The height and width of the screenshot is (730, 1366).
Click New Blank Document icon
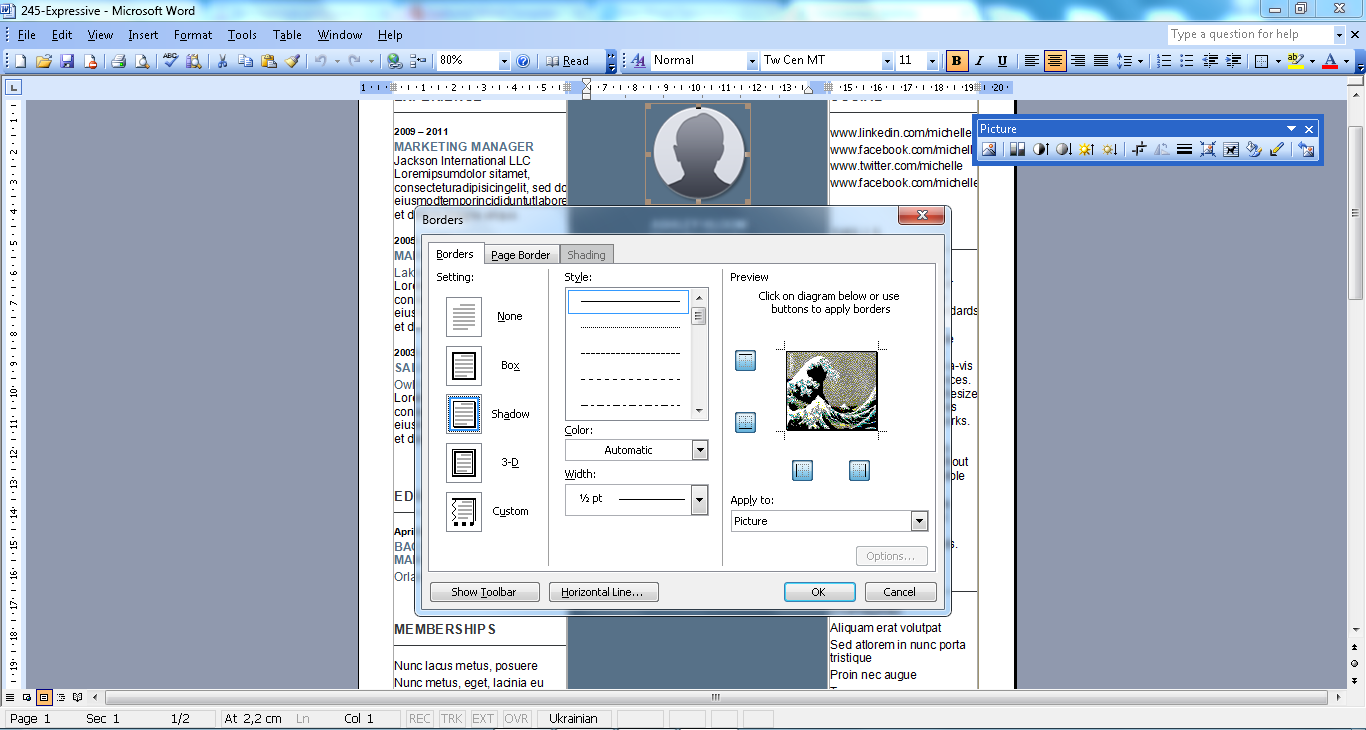21,61
